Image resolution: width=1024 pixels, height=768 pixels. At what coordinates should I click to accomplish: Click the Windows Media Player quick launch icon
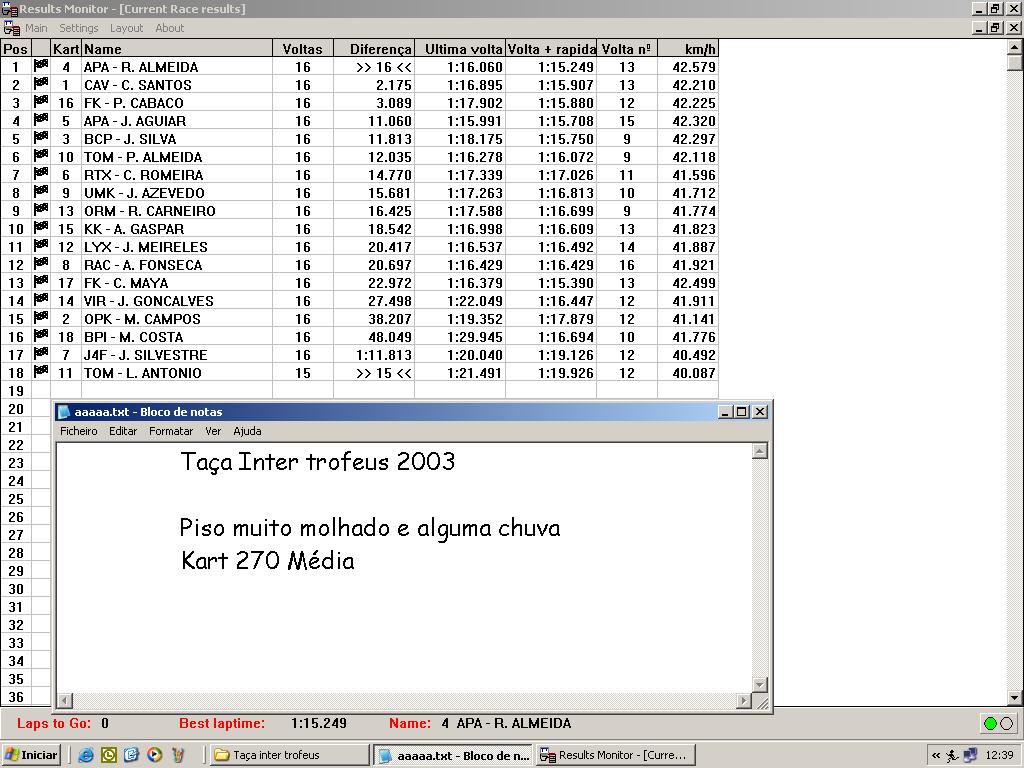tap(154, 755)
